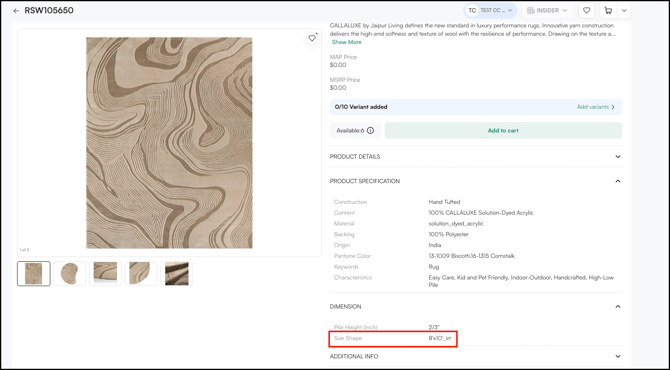The image size is (670, 370).
Task: Collapse the DIMENSION section
Action: click(476, 306)
